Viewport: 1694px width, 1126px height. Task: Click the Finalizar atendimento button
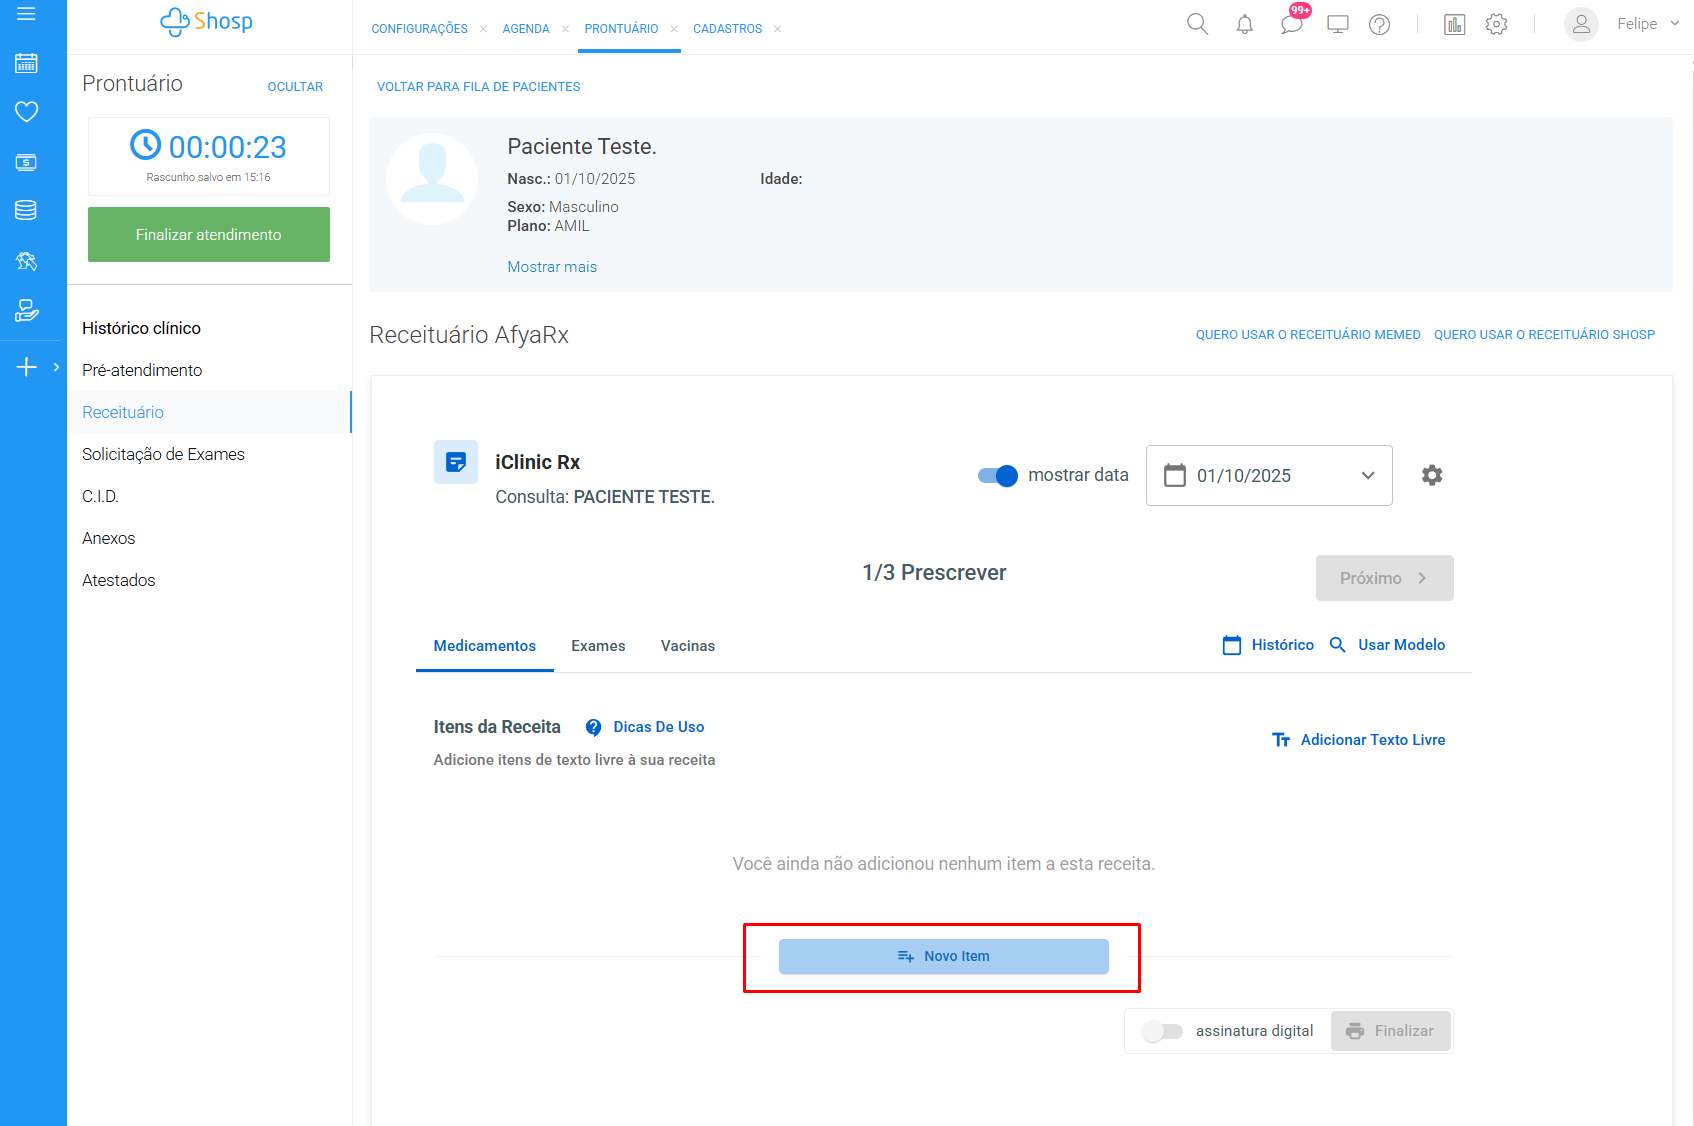(x=208, y=235)
